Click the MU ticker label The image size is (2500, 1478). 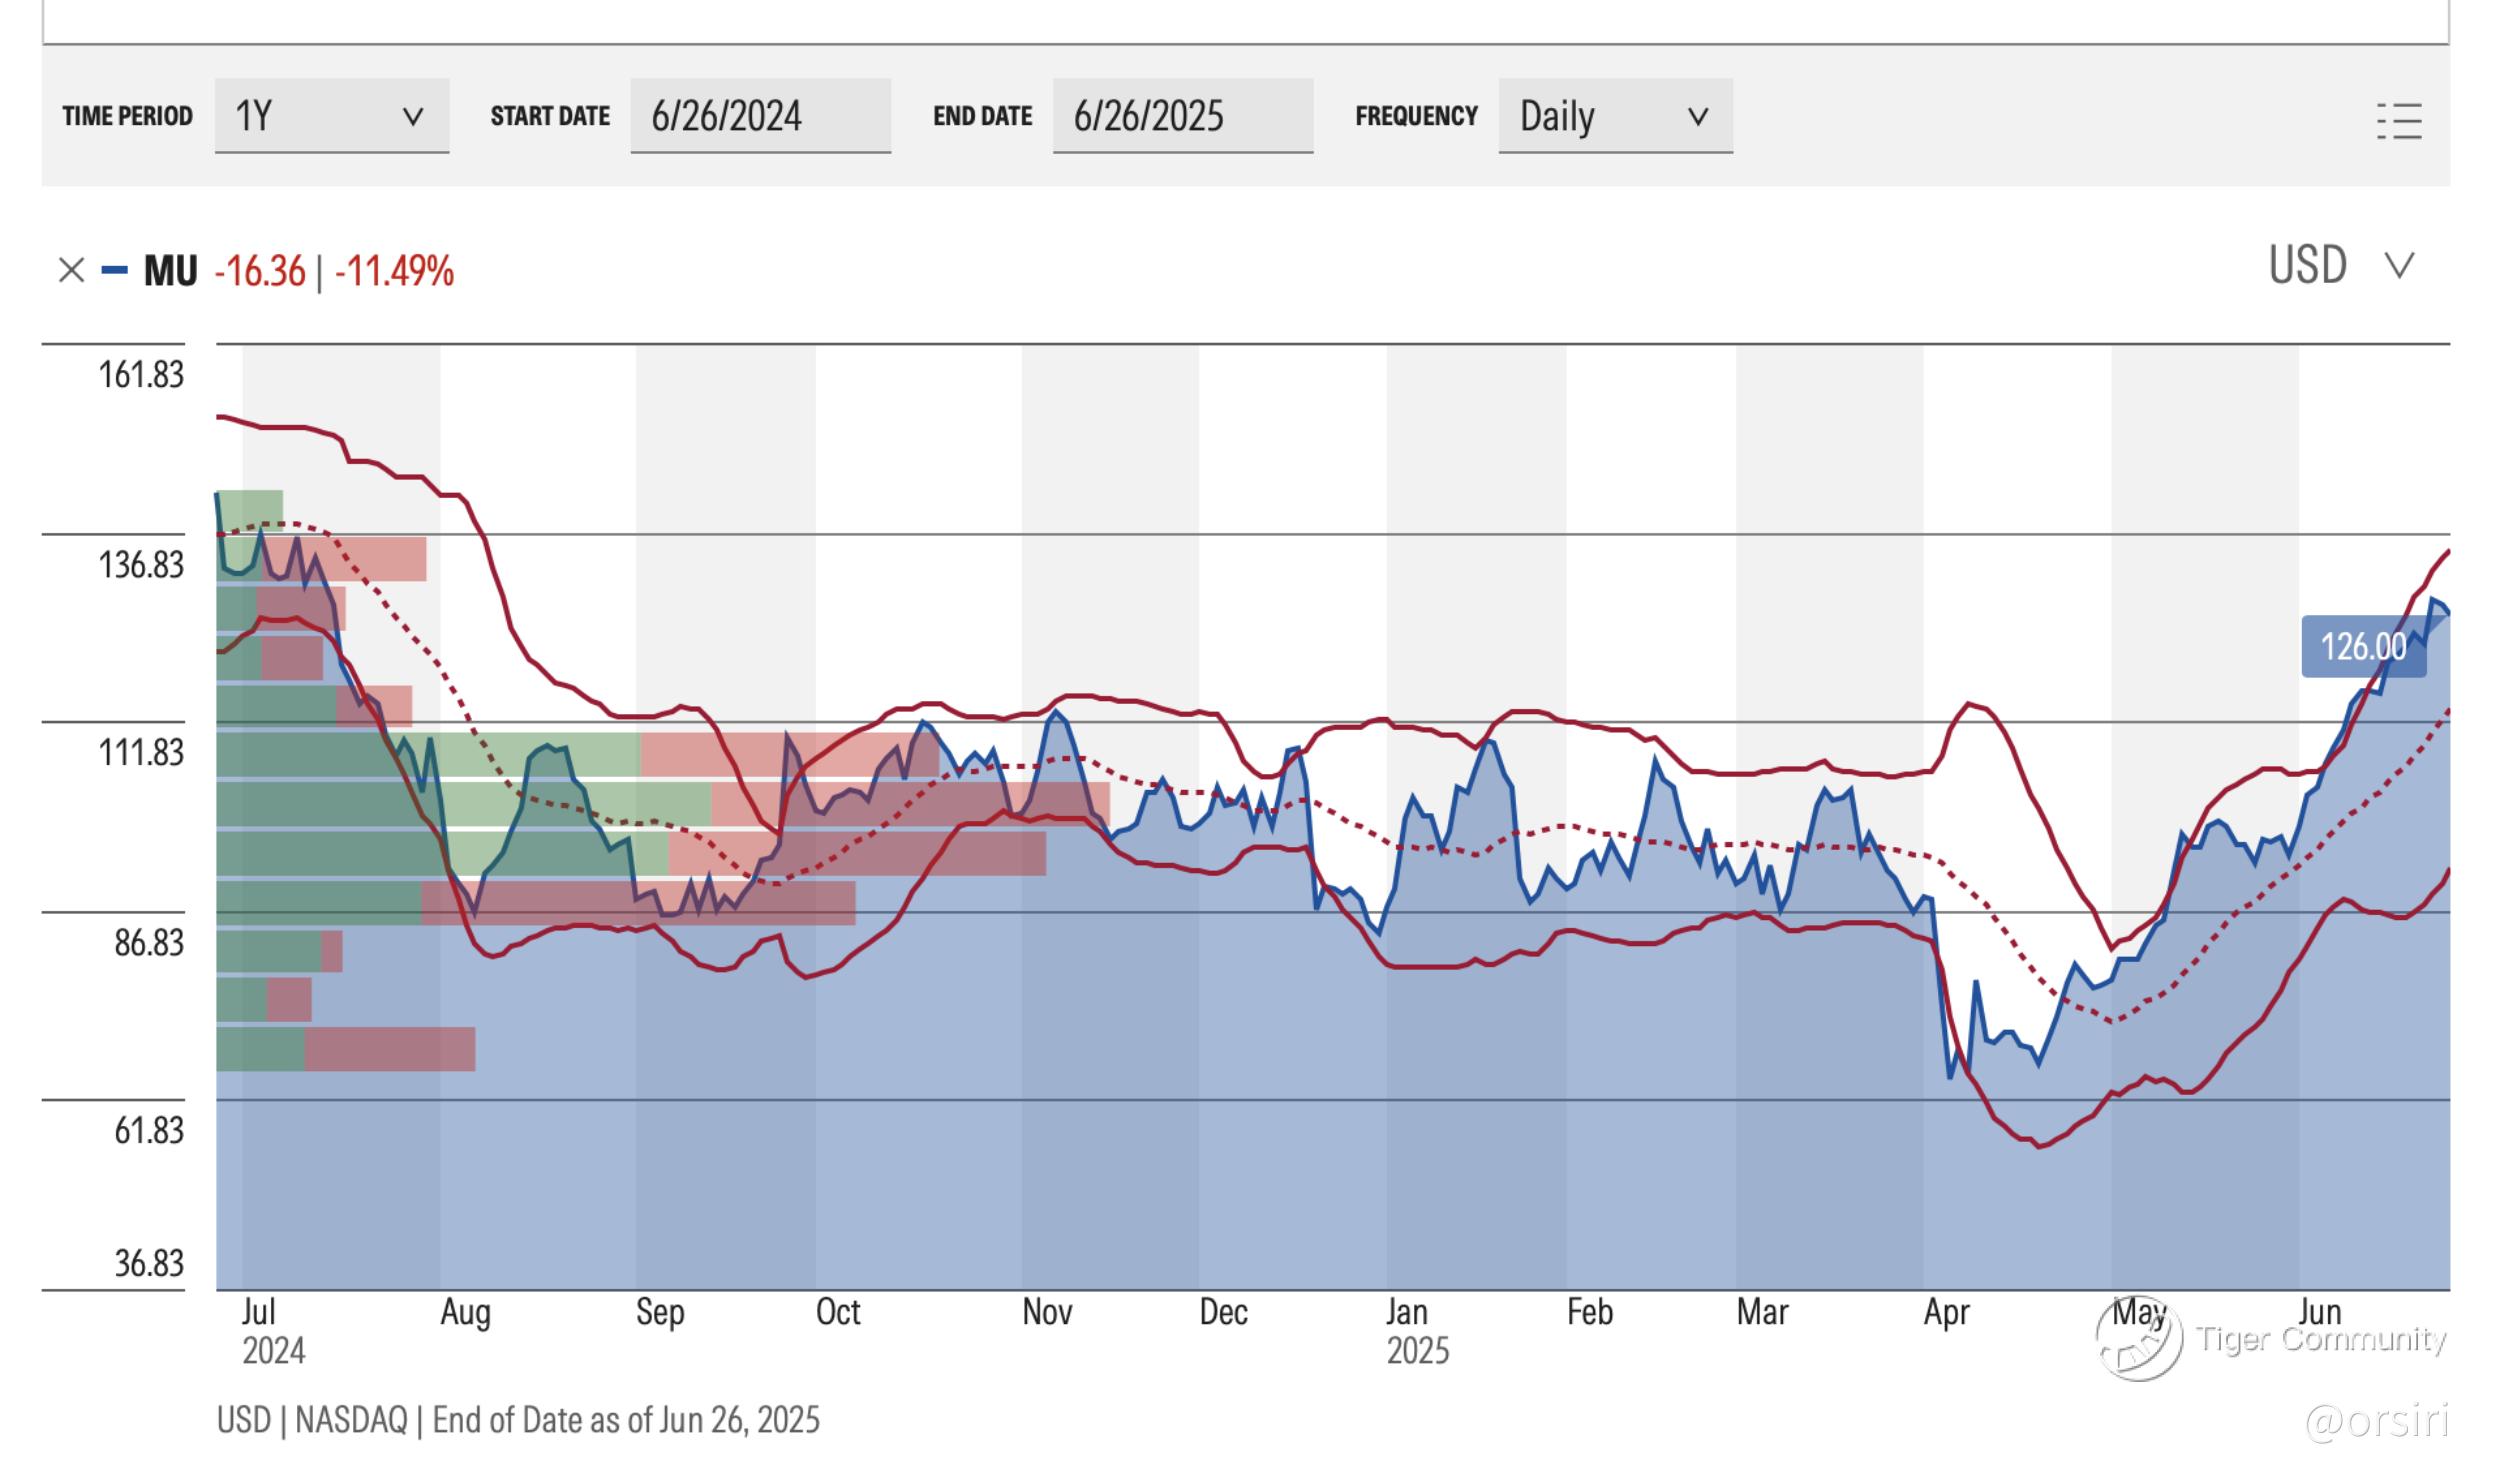[170, 271]
